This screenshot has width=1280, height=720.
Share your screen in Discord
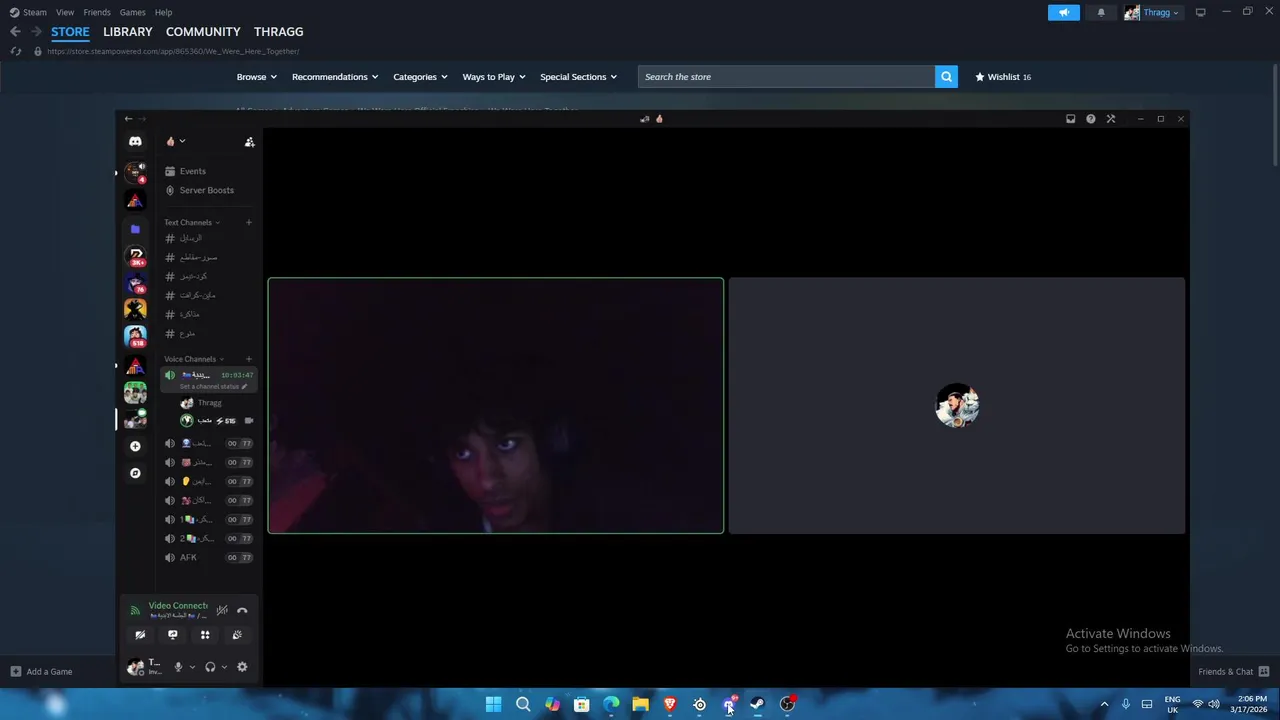click(172, 635)
